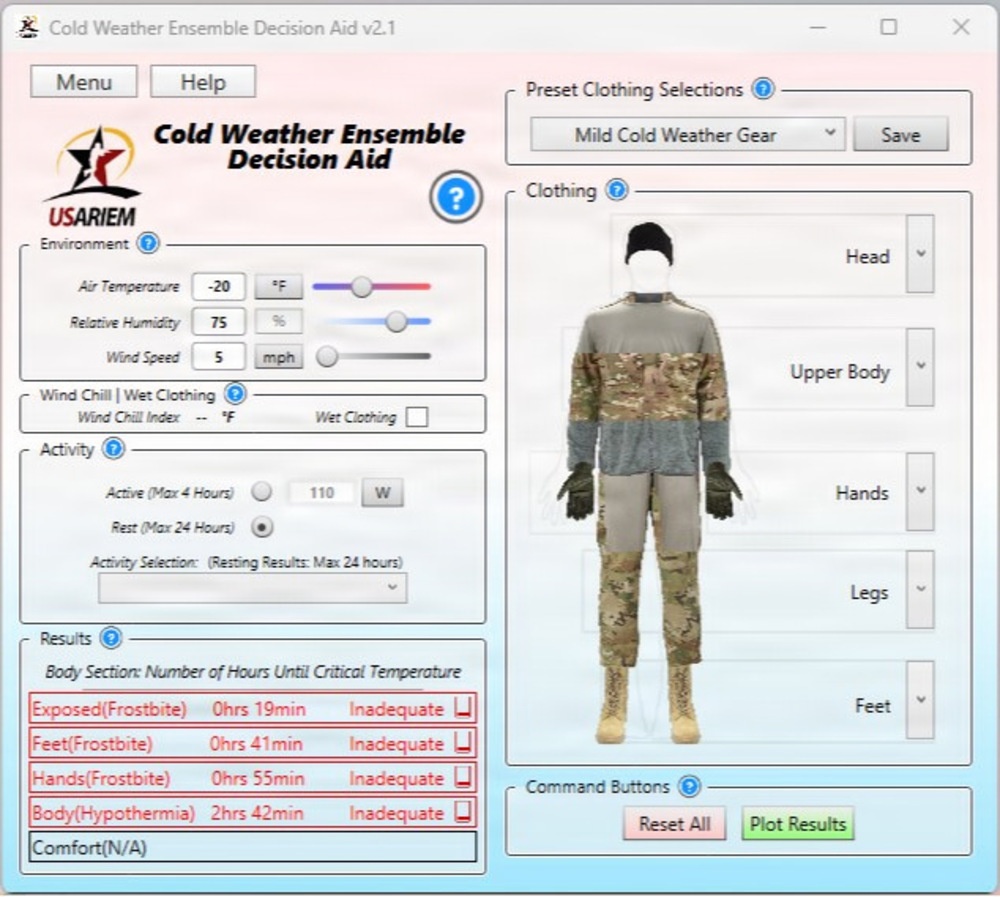
Task: Open the Activity Selection dropdown
Action: click(252, 588)
